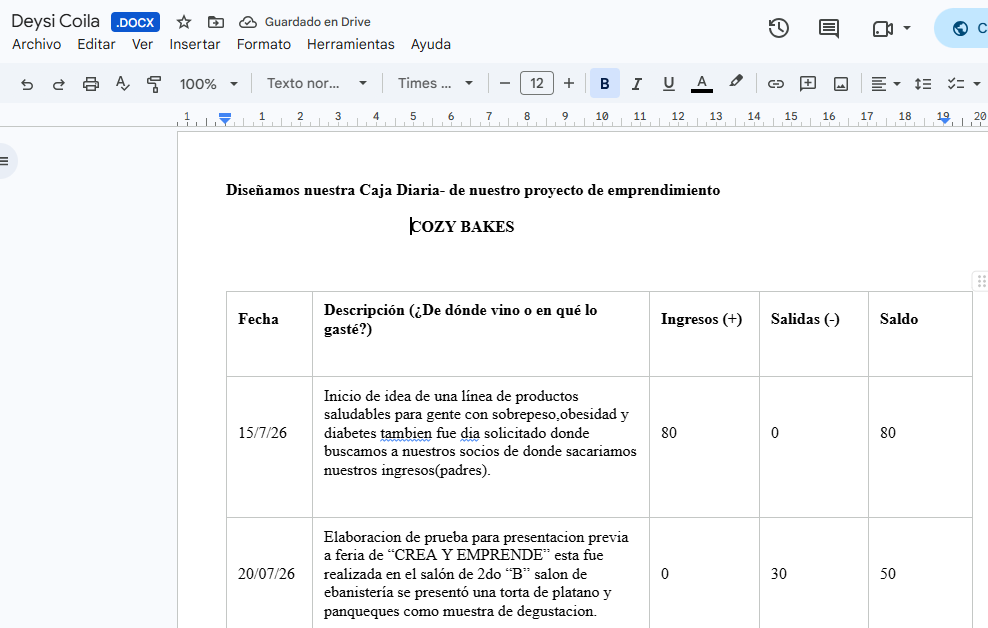Click the font size field
This screenshot has width=988, height=628.
click(537, 83)
